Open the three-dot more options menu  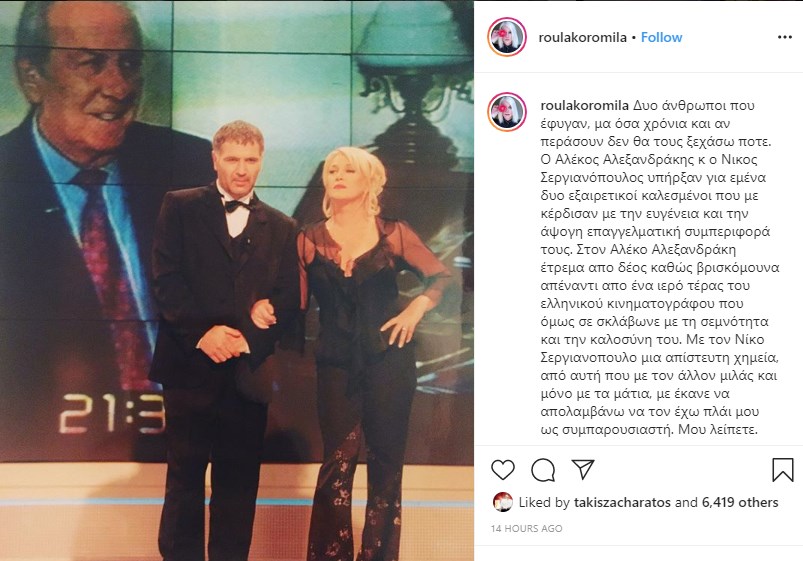pos(785,37)
